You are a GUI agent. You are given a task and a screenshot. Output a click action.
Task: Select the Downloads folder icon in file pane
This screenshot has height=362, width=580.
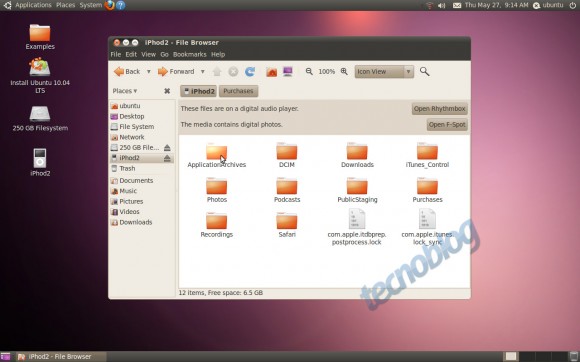tap(357, 155)
